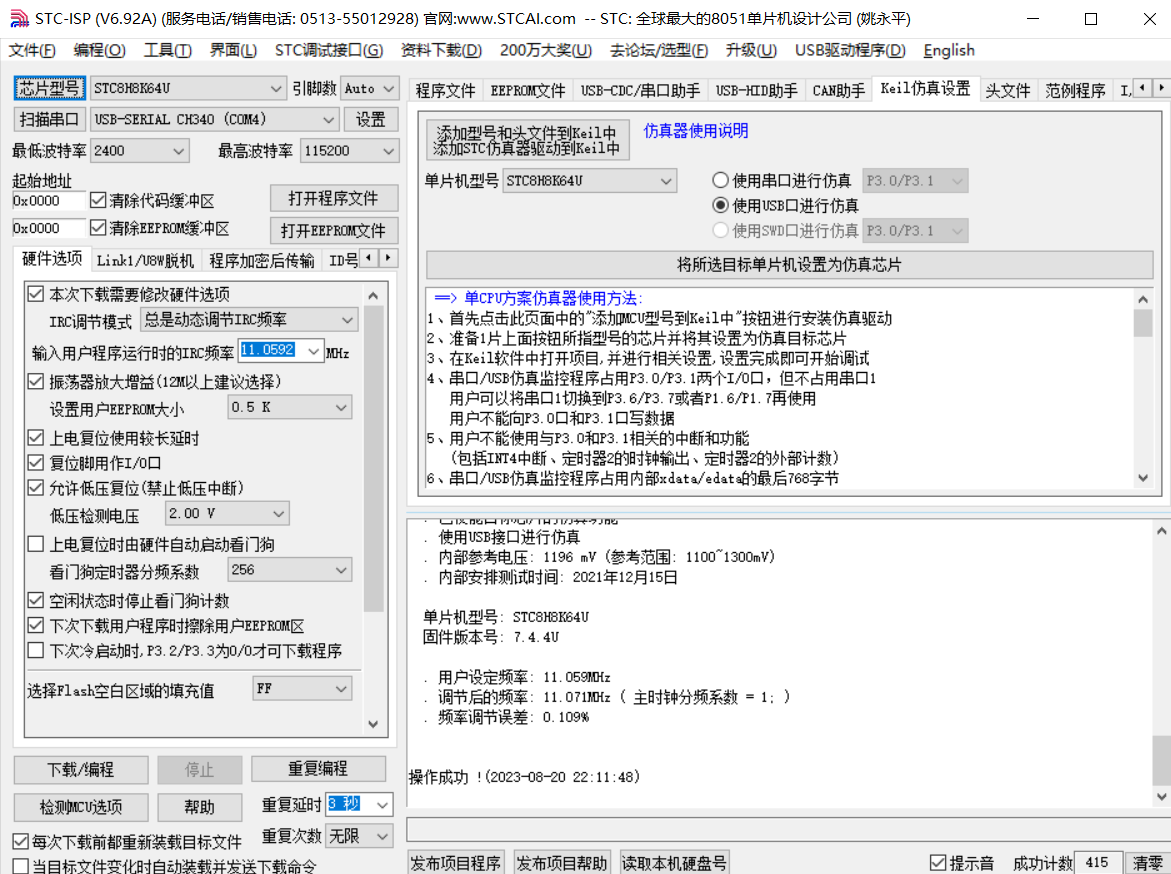Open the 工具(T) menu

pos(167,50)
